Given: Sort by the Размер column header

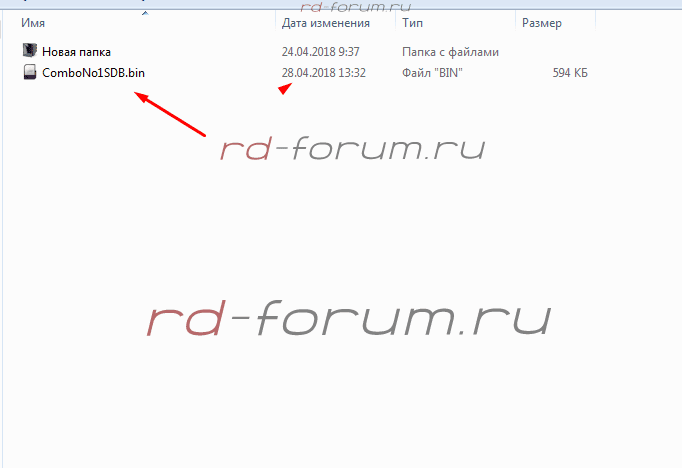Looking at the screenshot, I should click(542, 23).
